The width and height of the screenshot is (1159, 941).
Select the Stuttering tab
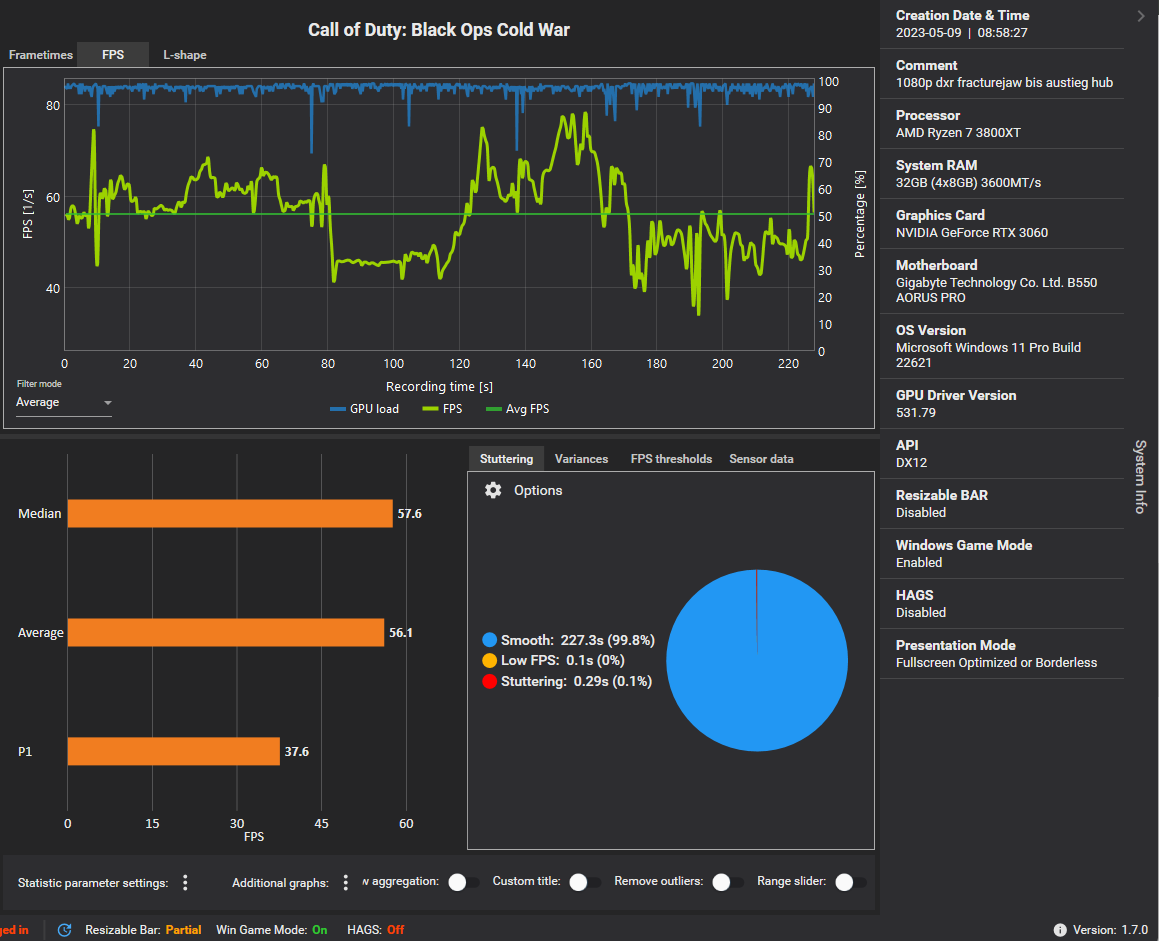(x=506, y=459)
